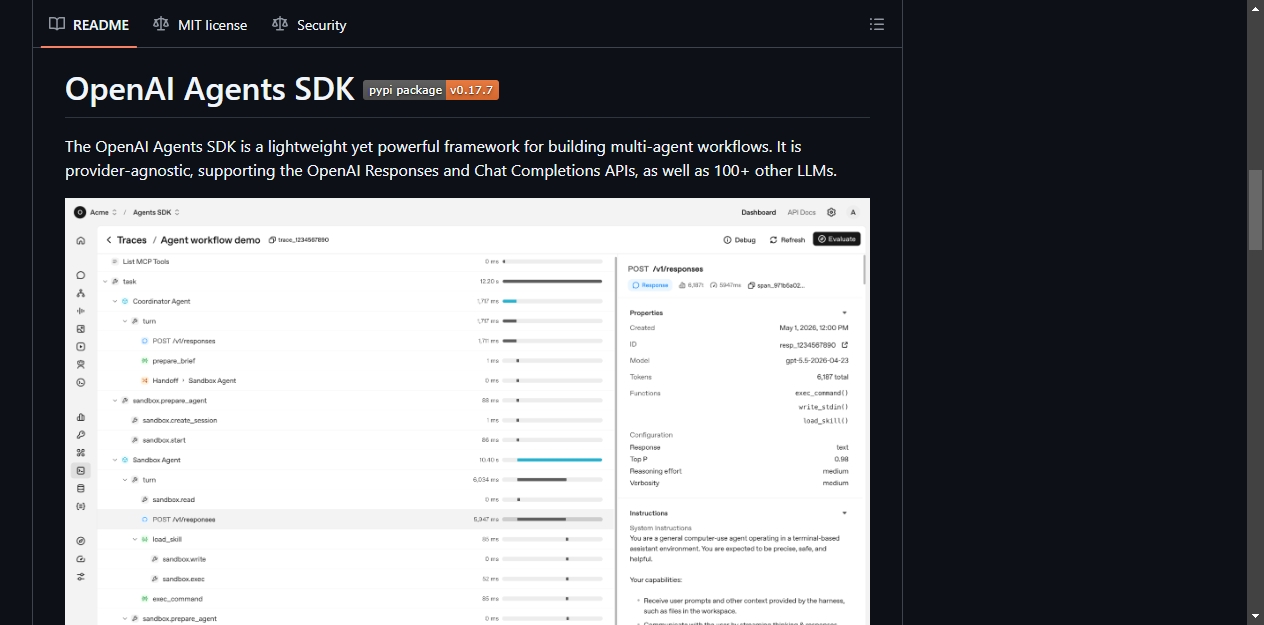Click the Response pill under POST /v1/responses
Screen dimensions: 1264x625
click(650, 285)
